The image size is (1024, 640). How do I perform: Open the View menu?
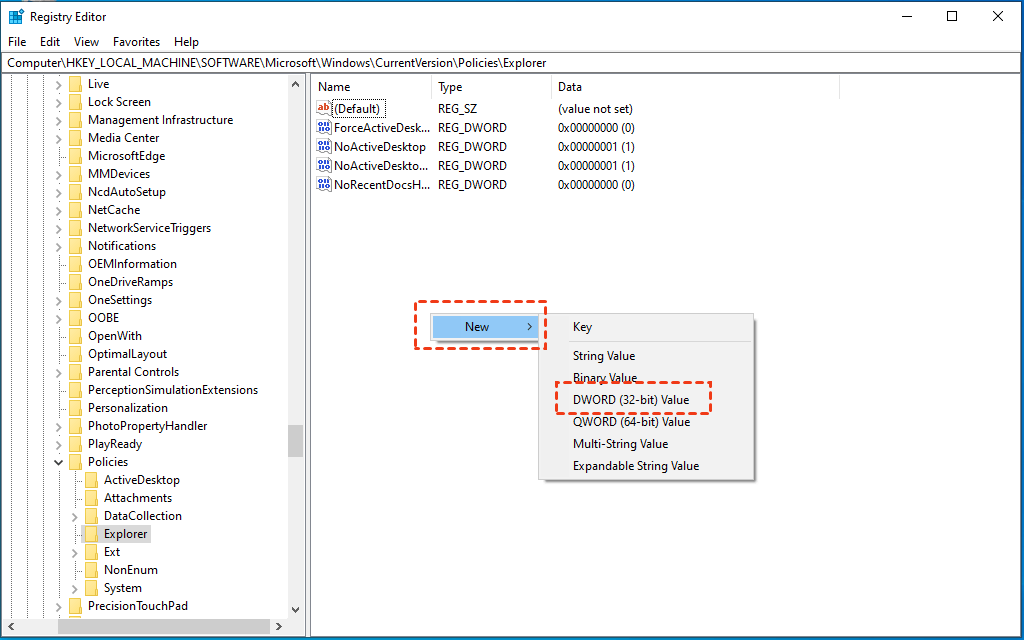[x=86, y=42]
